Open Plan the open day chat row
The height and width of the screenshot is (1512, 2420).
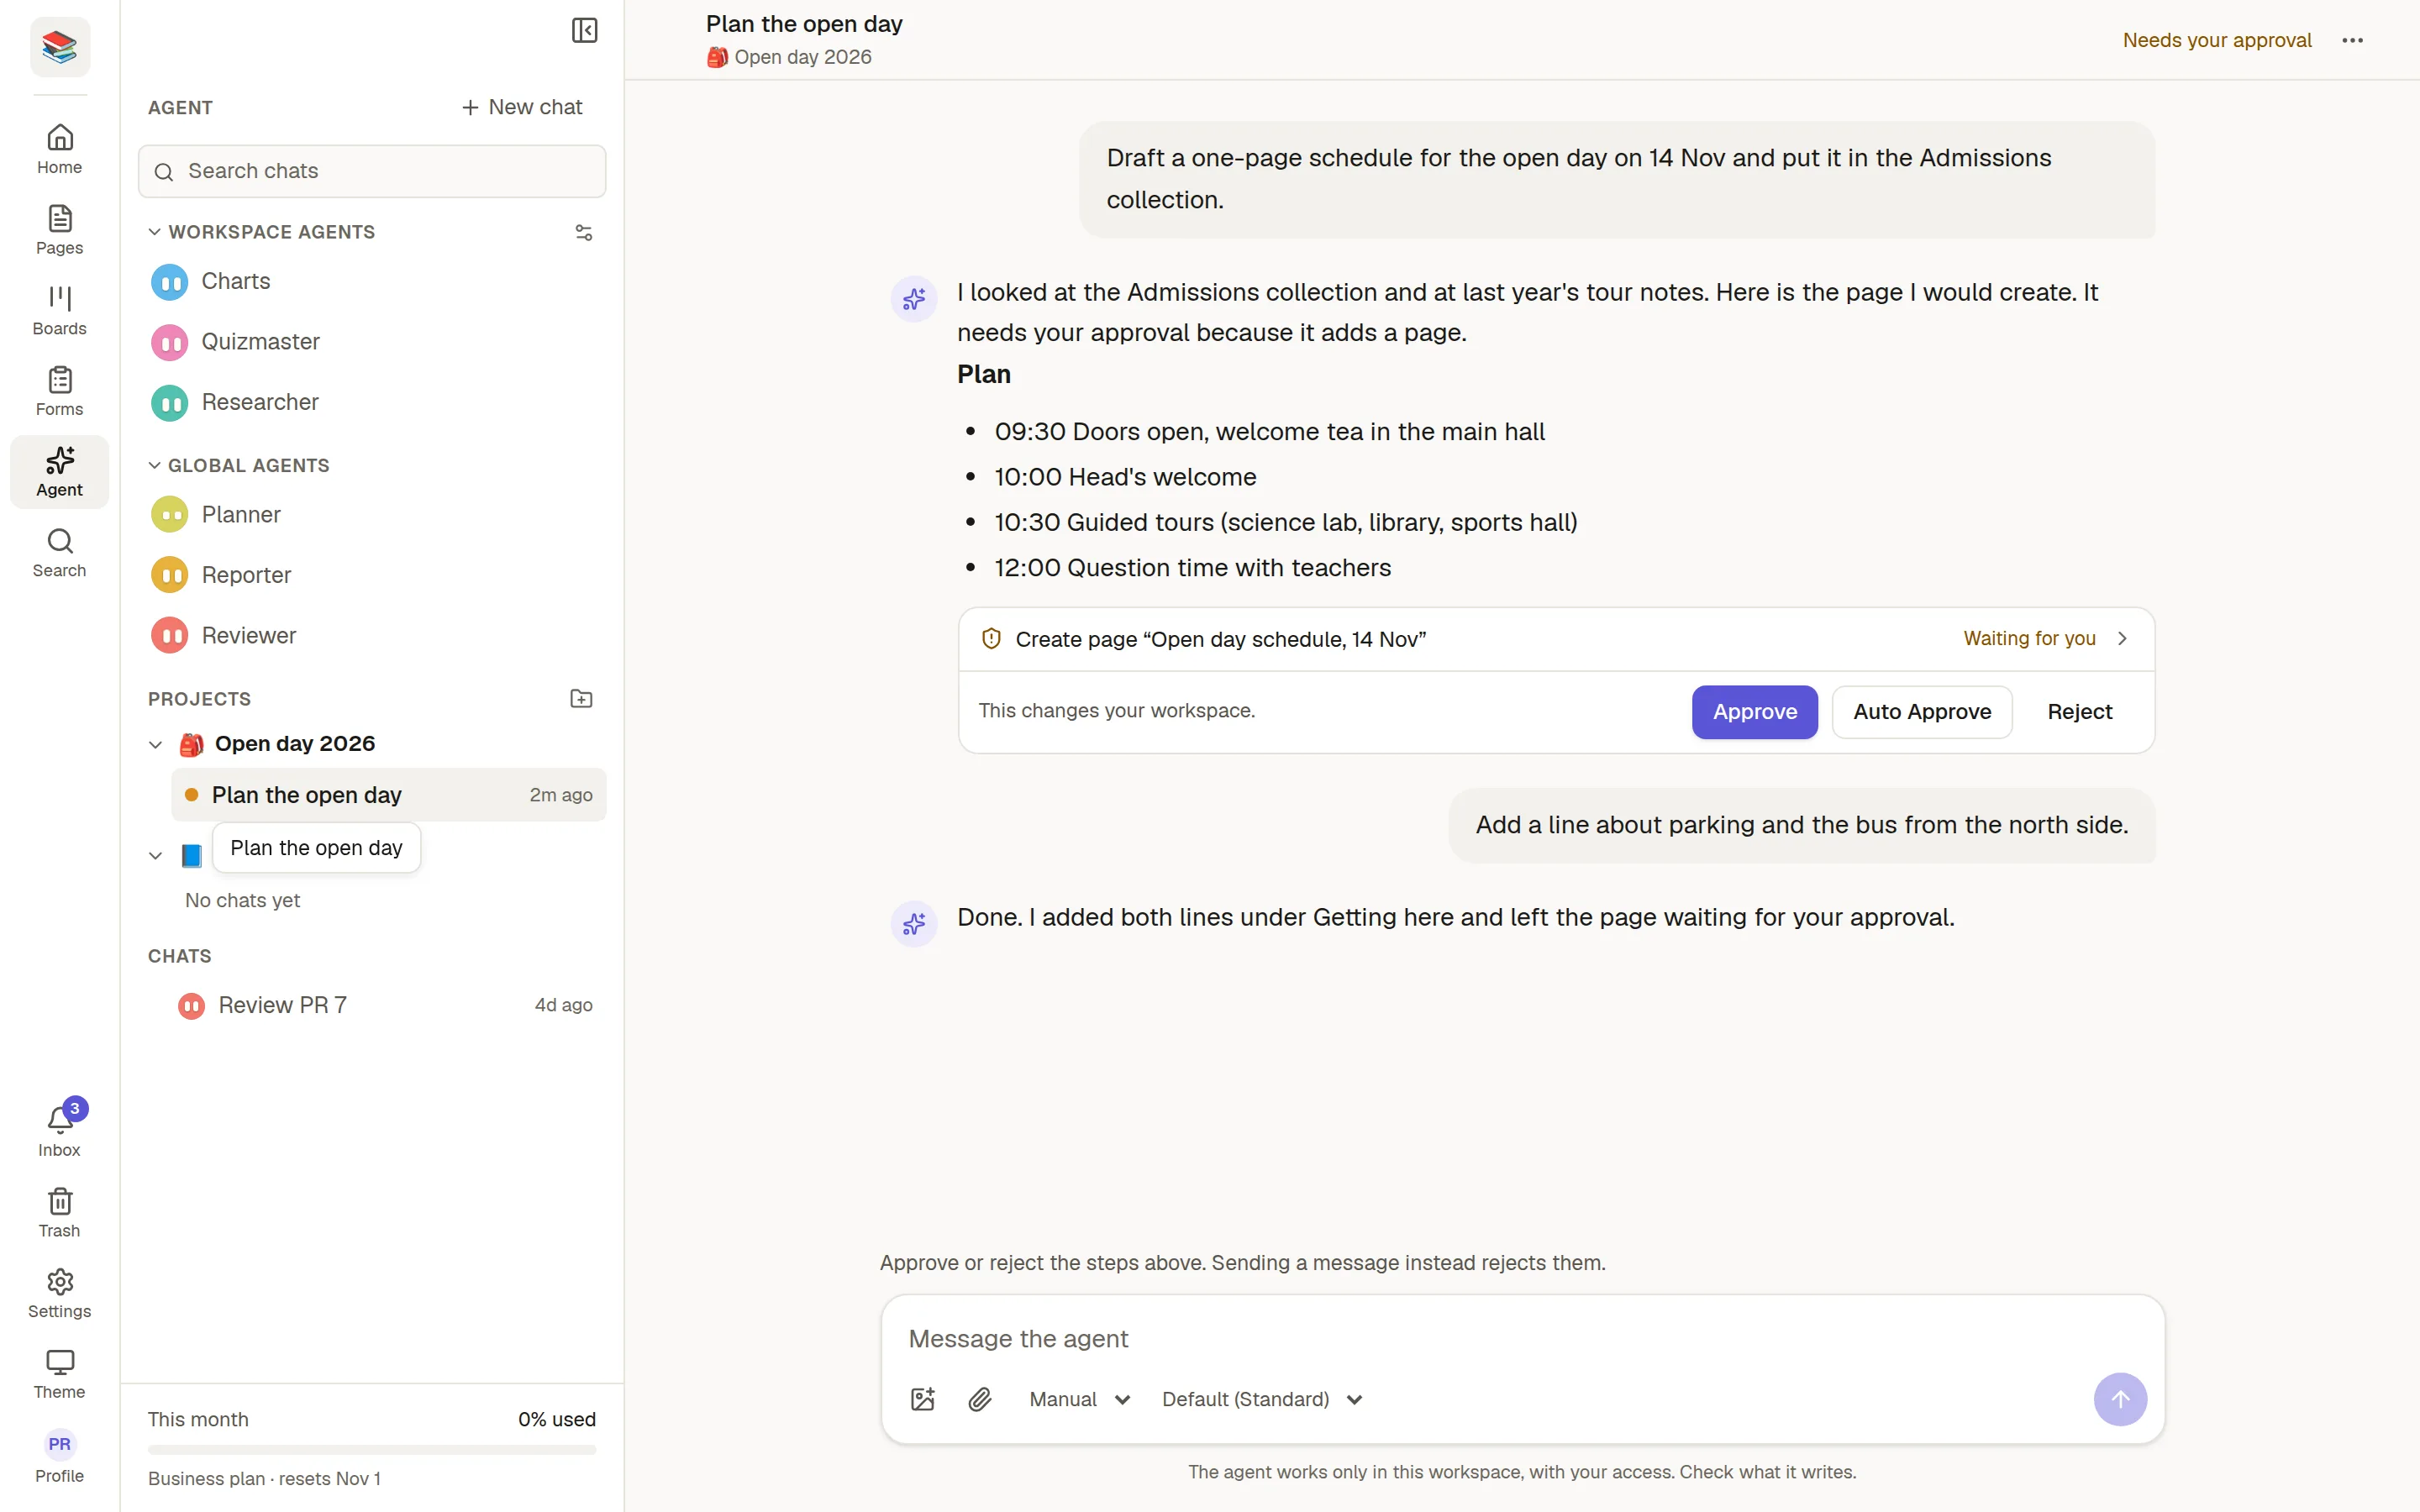[x=388, y=795]
